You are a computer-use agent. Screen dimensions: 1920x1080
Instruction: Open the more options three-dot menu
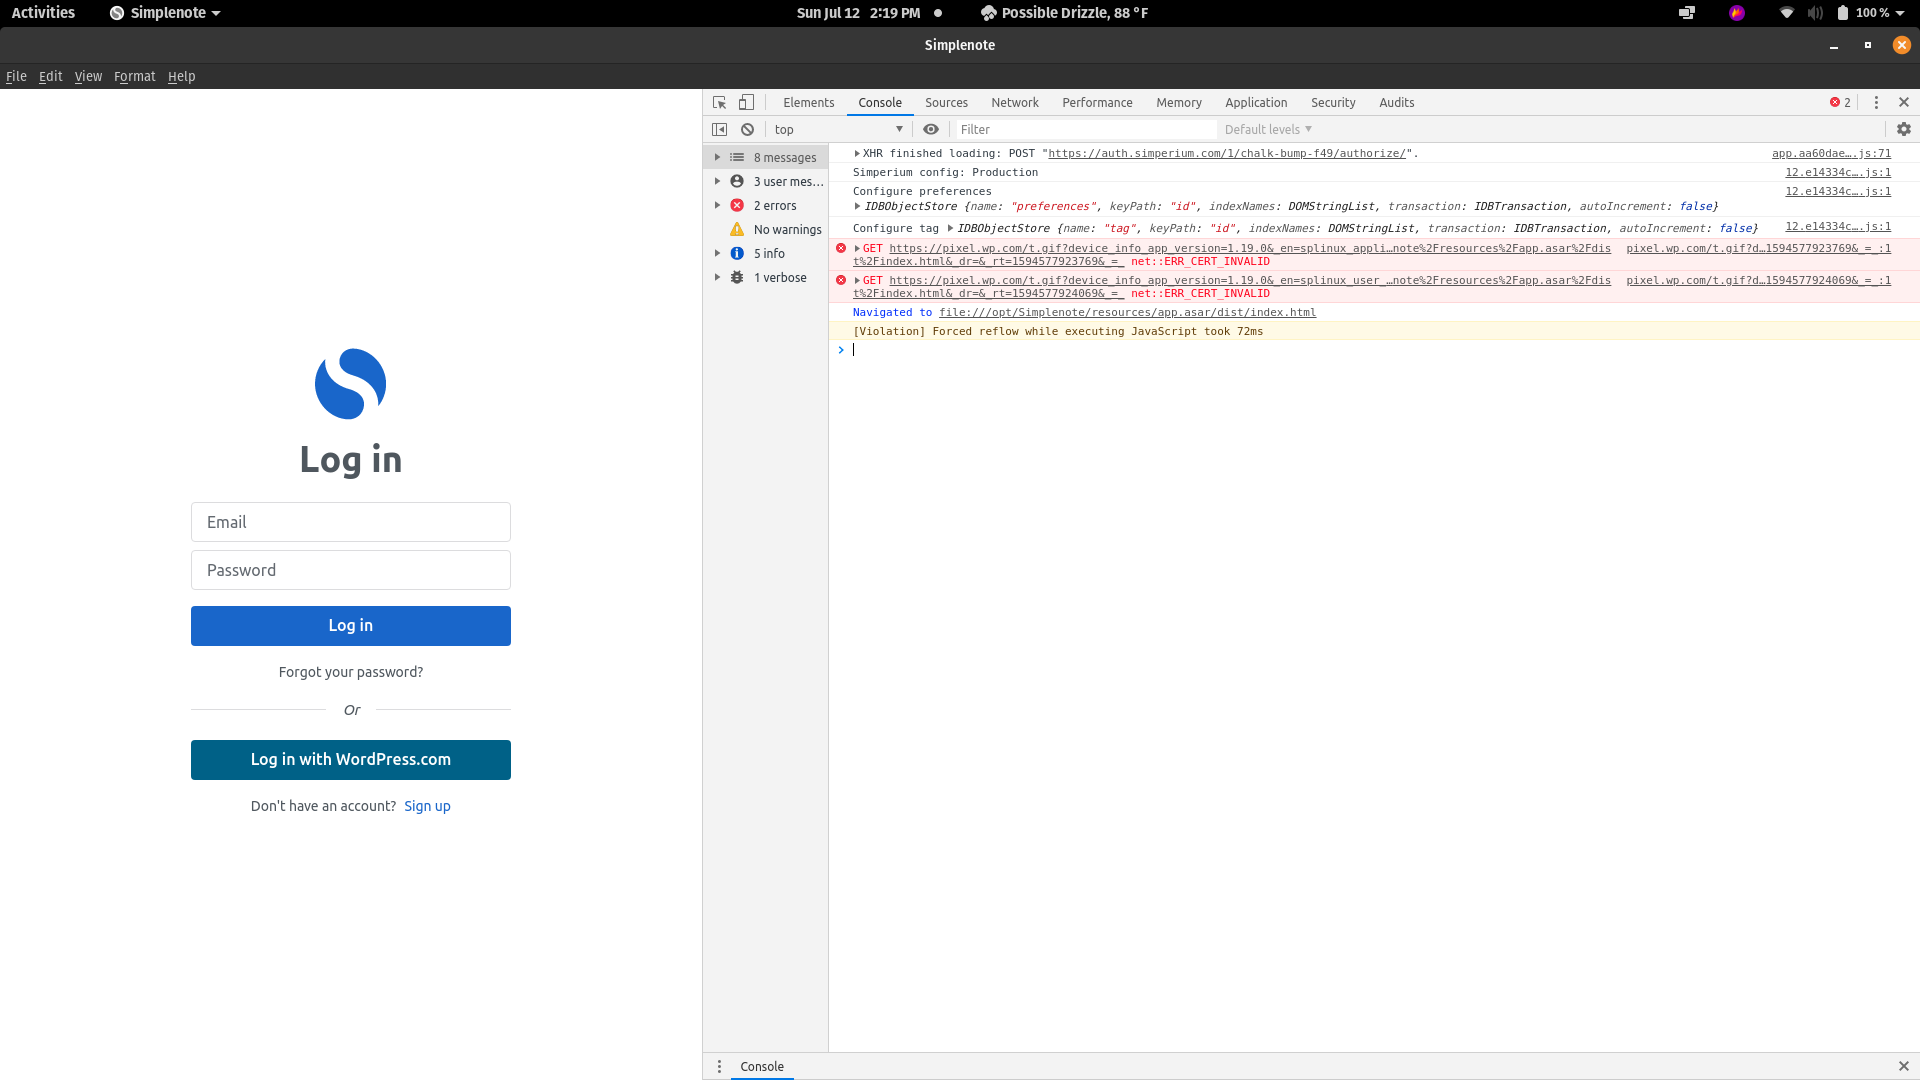1876,102
